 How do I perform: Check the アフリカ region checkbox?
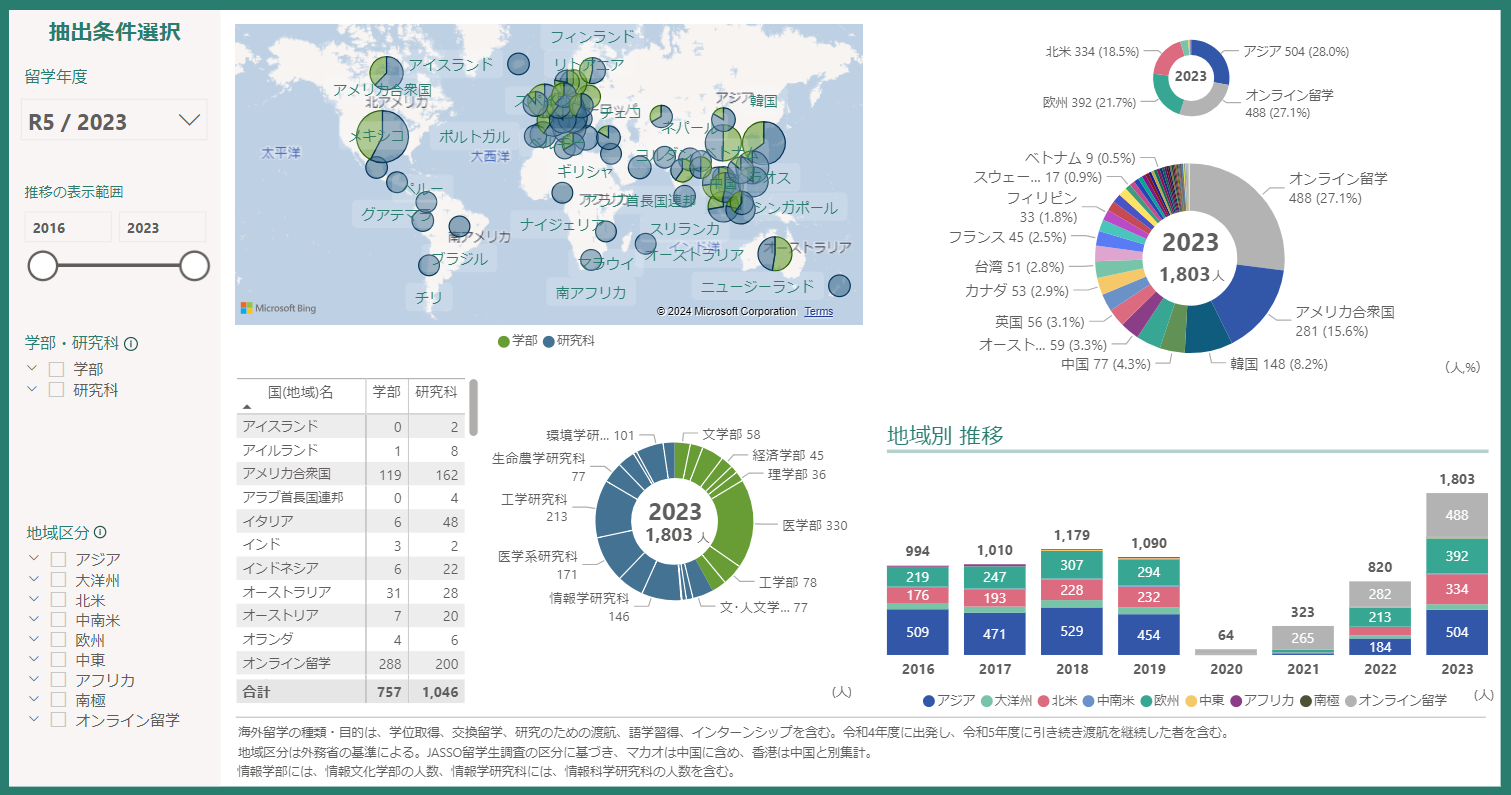coord(59,679)
